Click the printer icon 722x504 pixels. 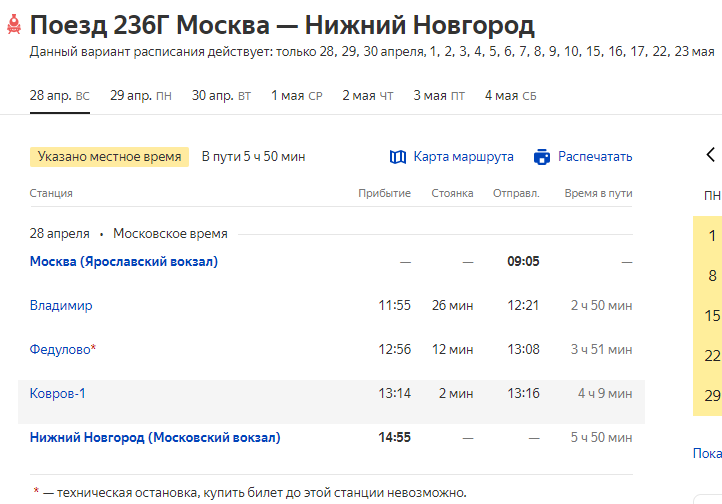coord(542,157)
